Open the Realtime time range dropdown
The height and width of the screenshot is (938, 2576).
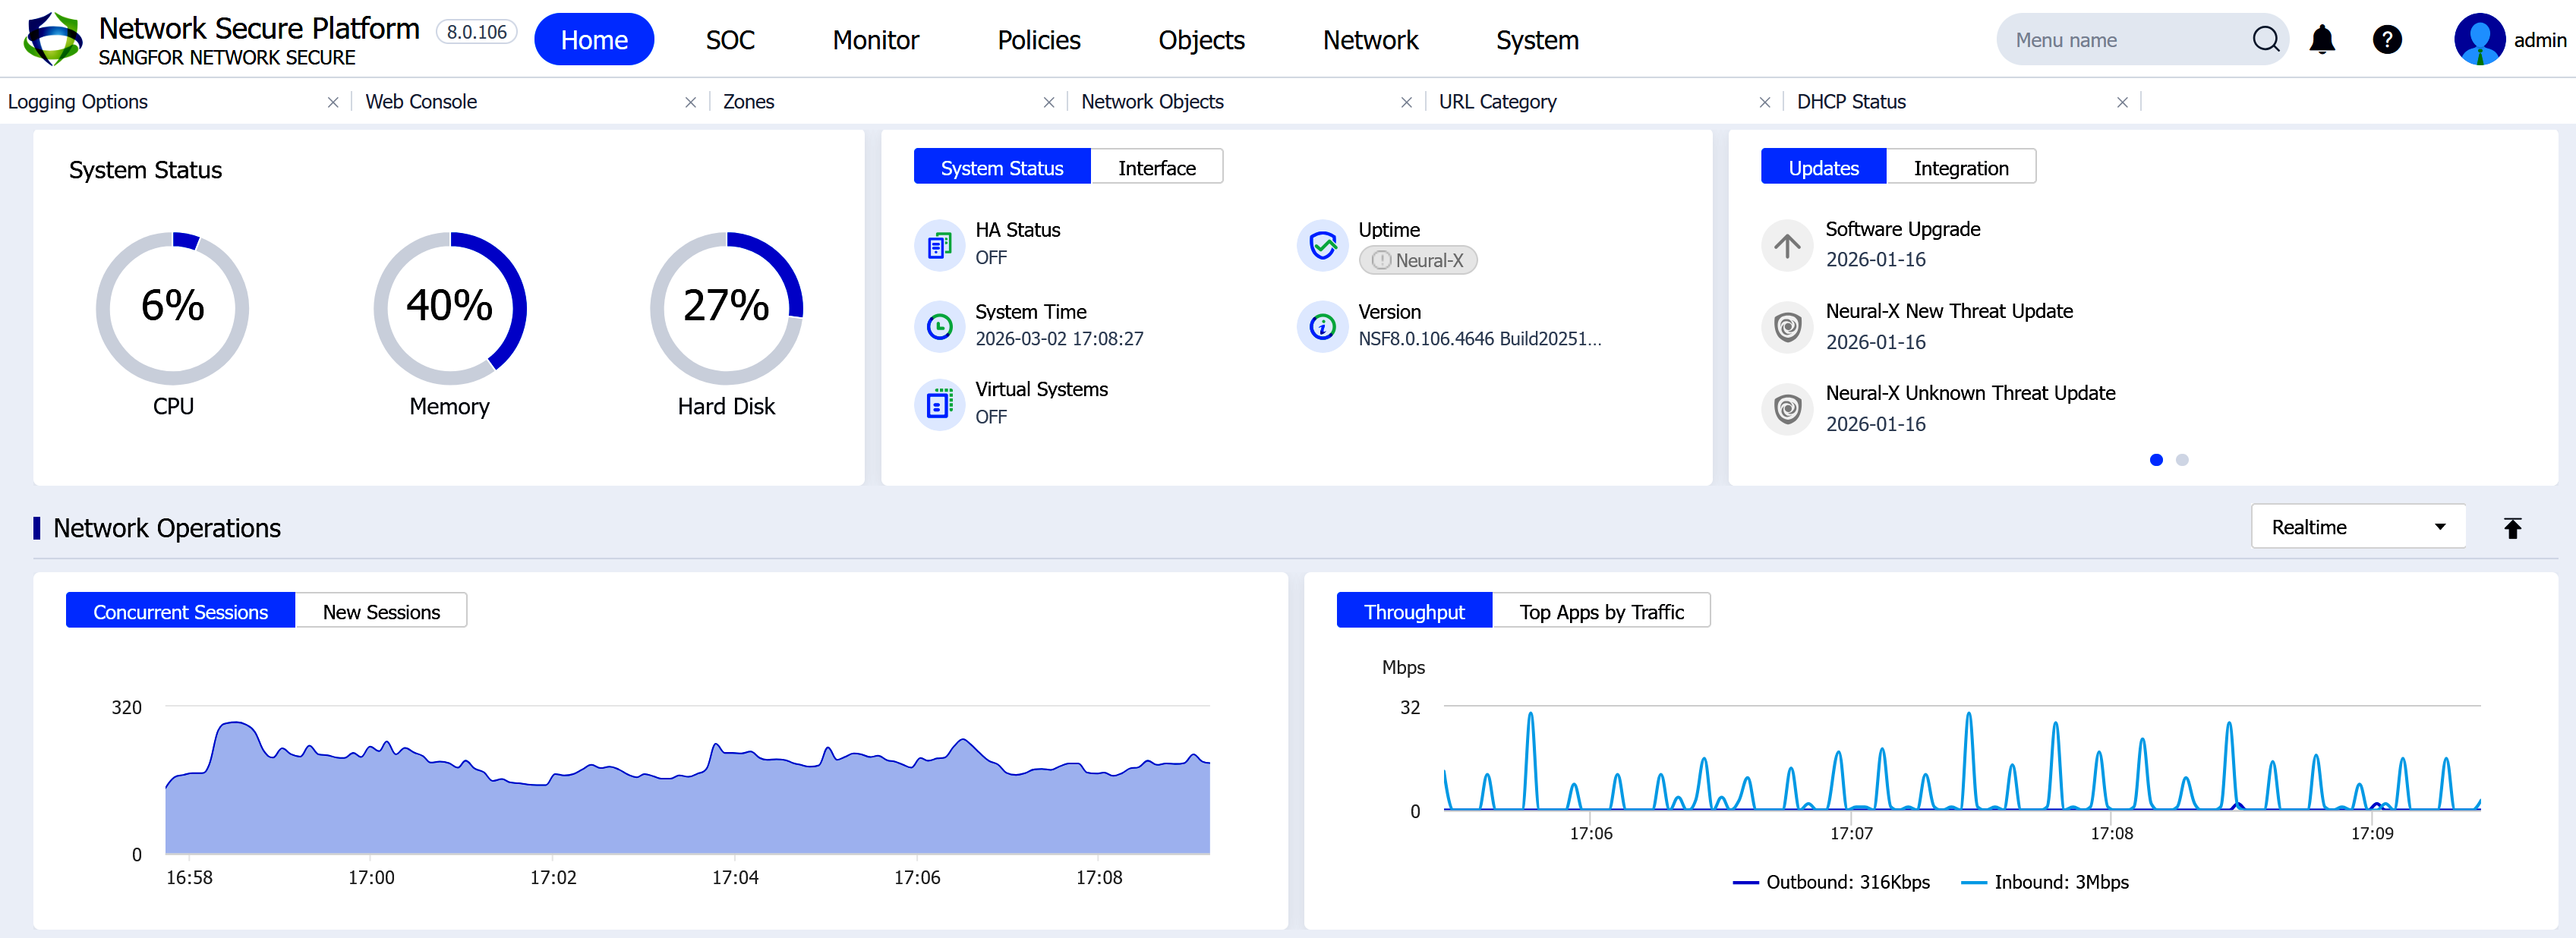(x=2358, y=527)
